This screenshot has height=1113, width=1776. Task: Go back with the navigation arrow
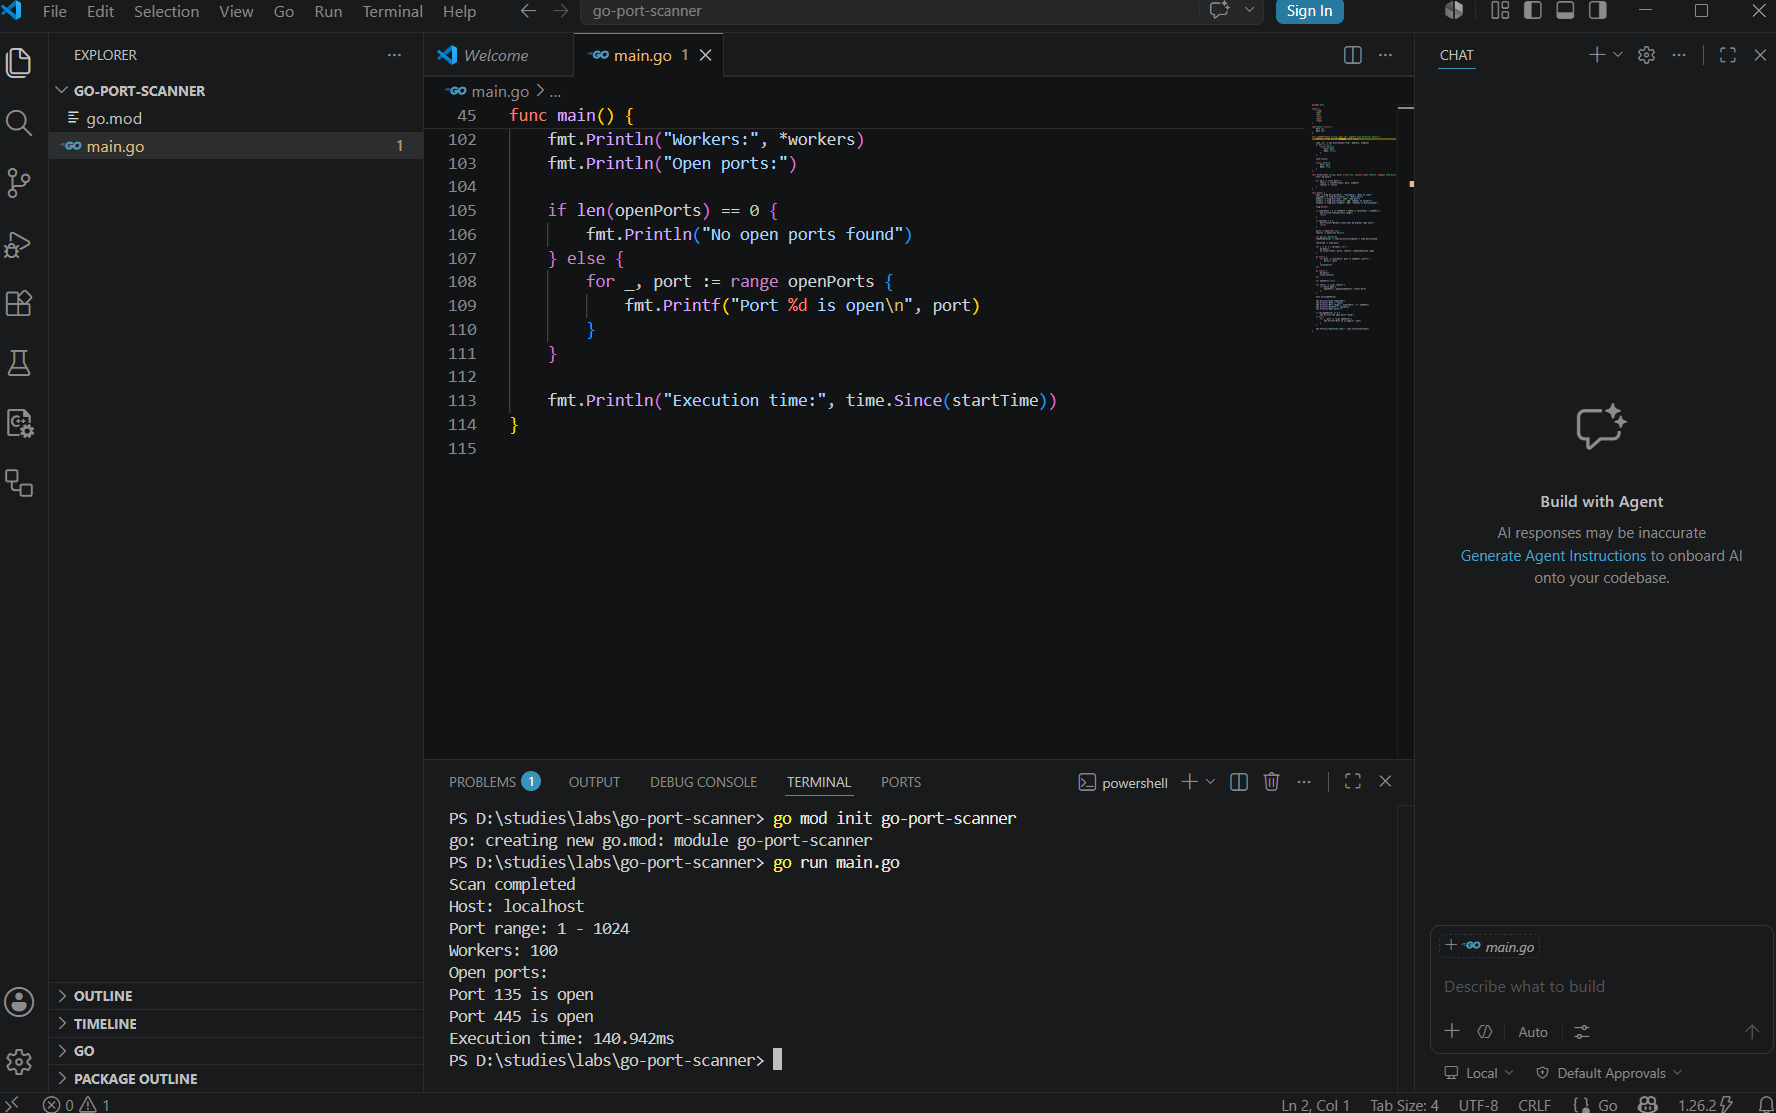[528, 11]
